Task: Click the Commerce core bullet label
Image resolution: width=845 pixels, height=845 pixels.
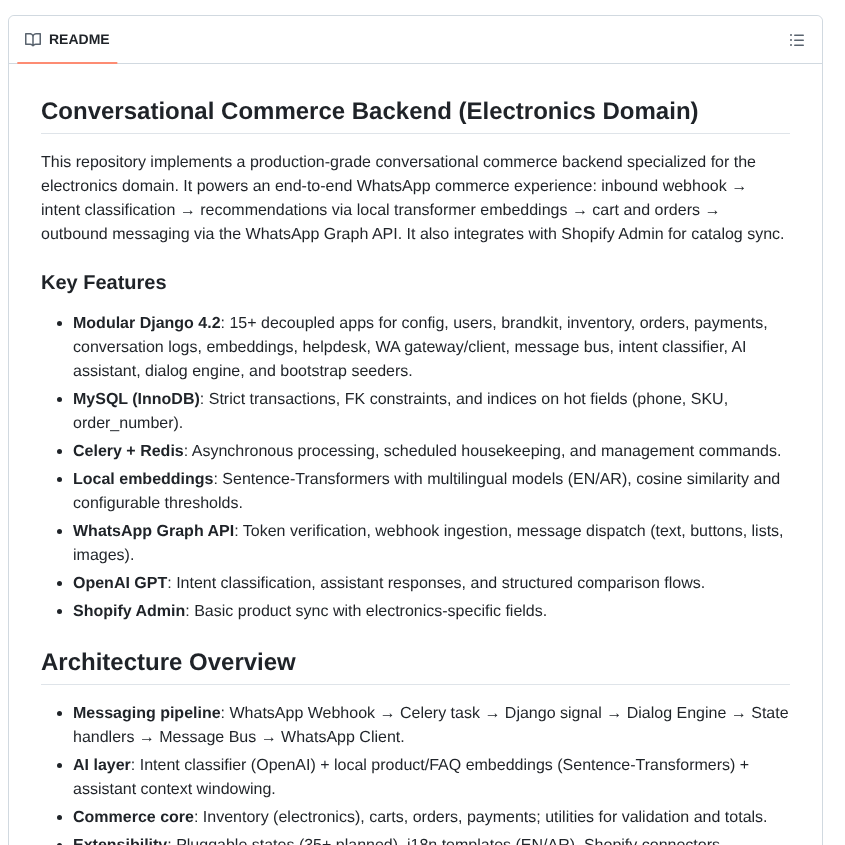Action: click(133, 817)
